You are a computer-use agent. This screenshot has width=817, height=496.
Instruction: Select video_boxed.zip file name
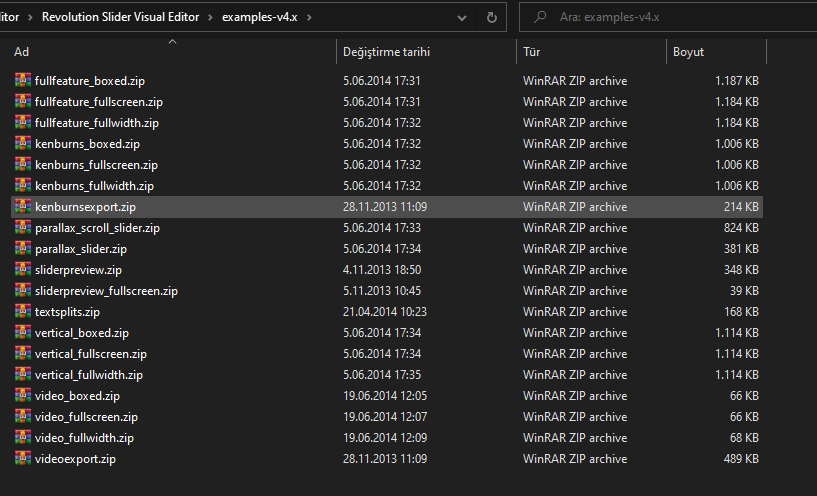point(77,396)
